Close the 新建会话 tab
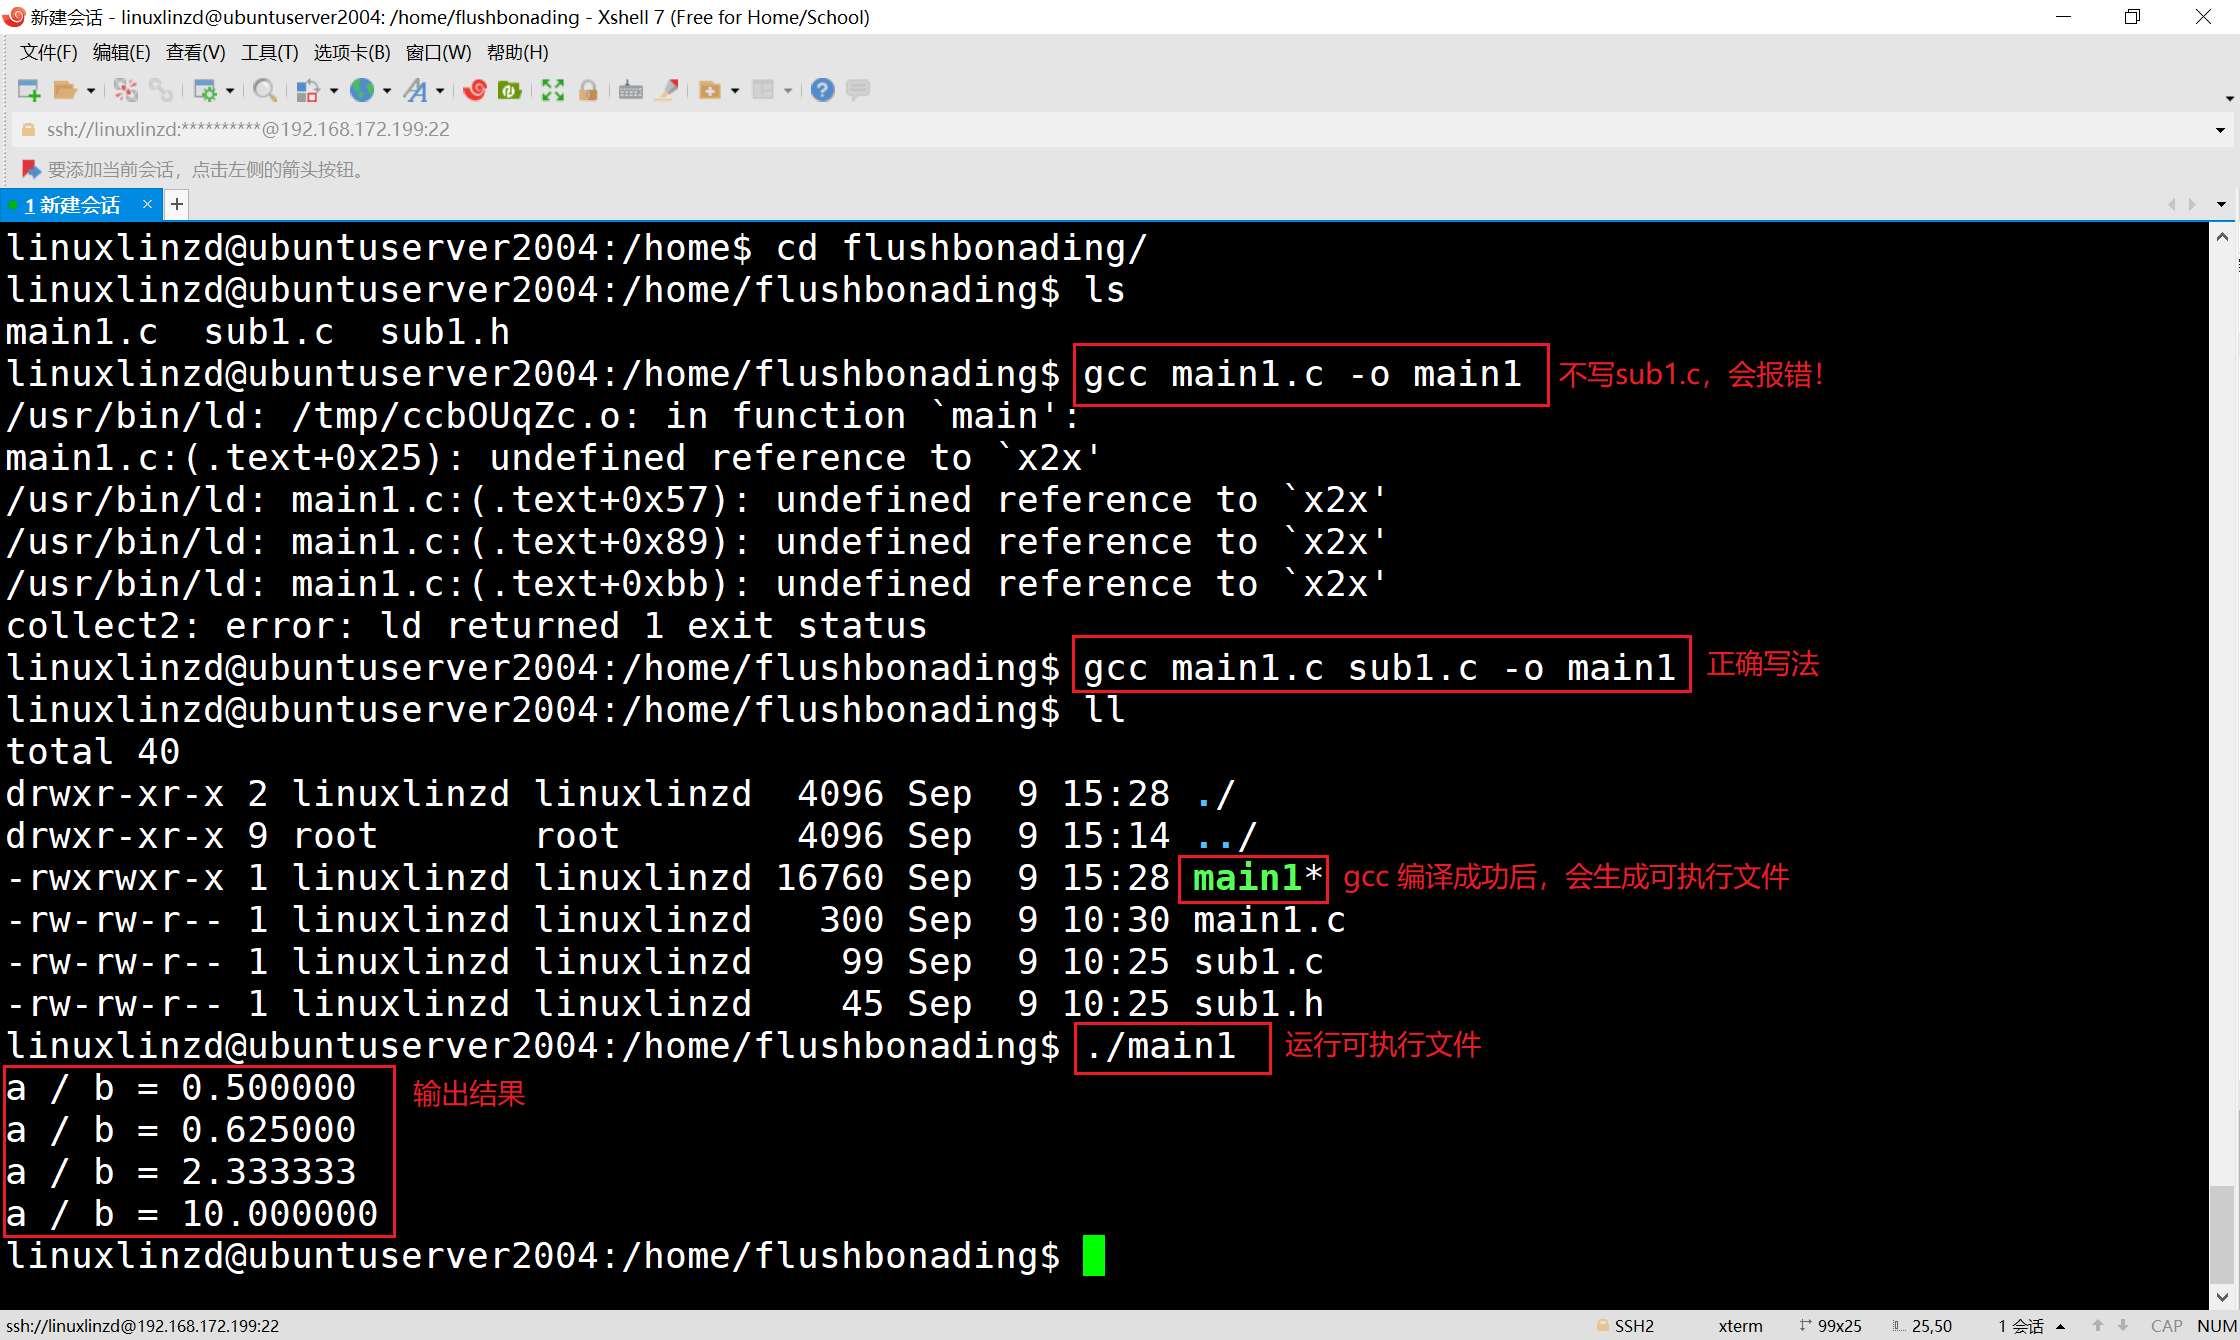The width and height of the screenshot is (2240, 1340). coord(147,205)
